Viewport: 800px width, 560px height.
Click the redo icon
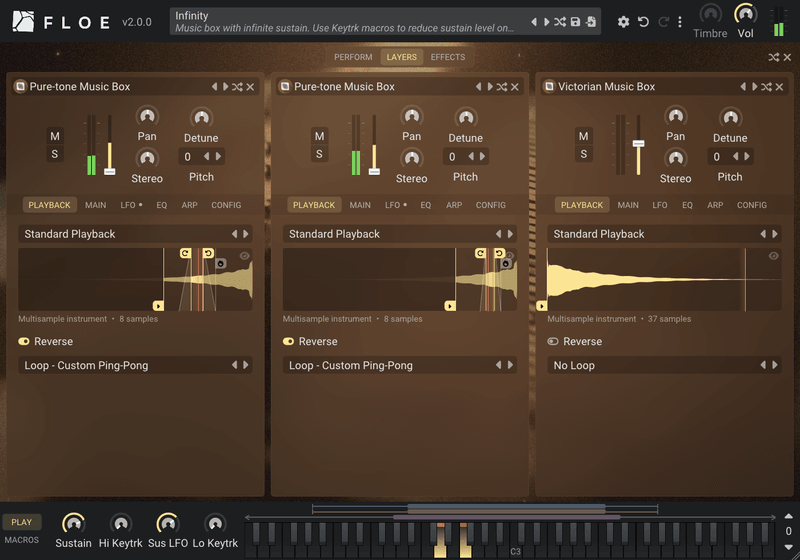[x=663, y=22]
